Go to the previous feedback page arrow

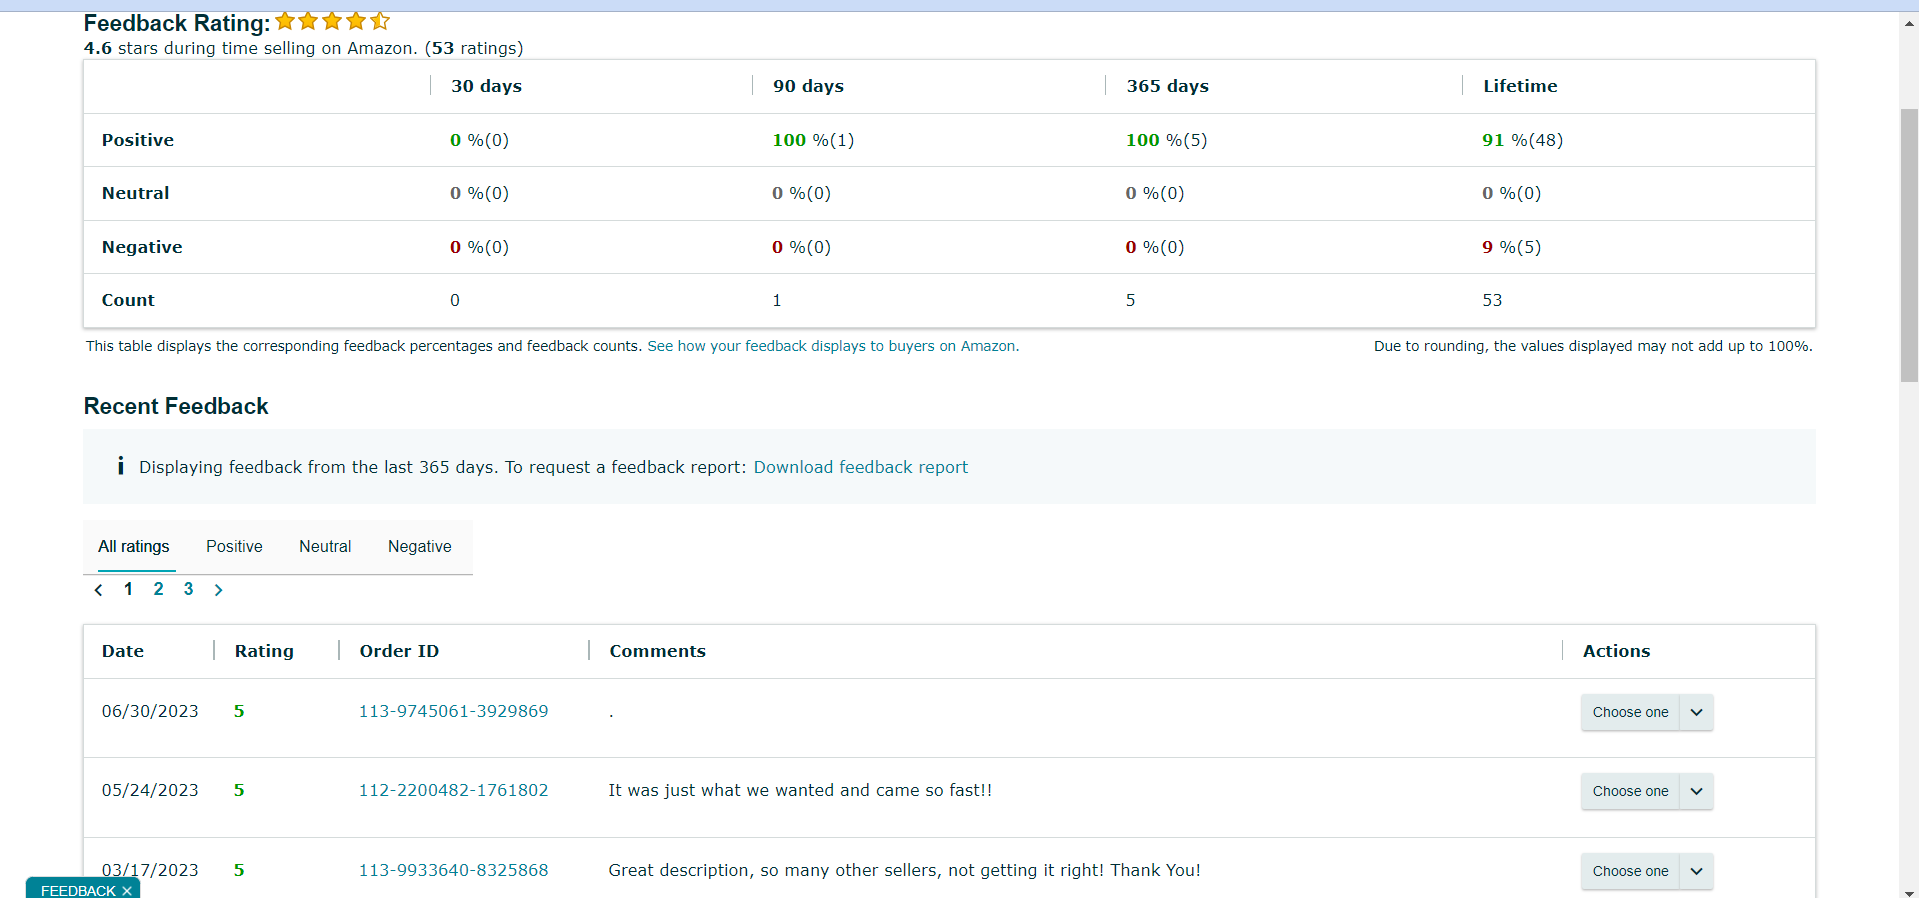pos(98,590)
